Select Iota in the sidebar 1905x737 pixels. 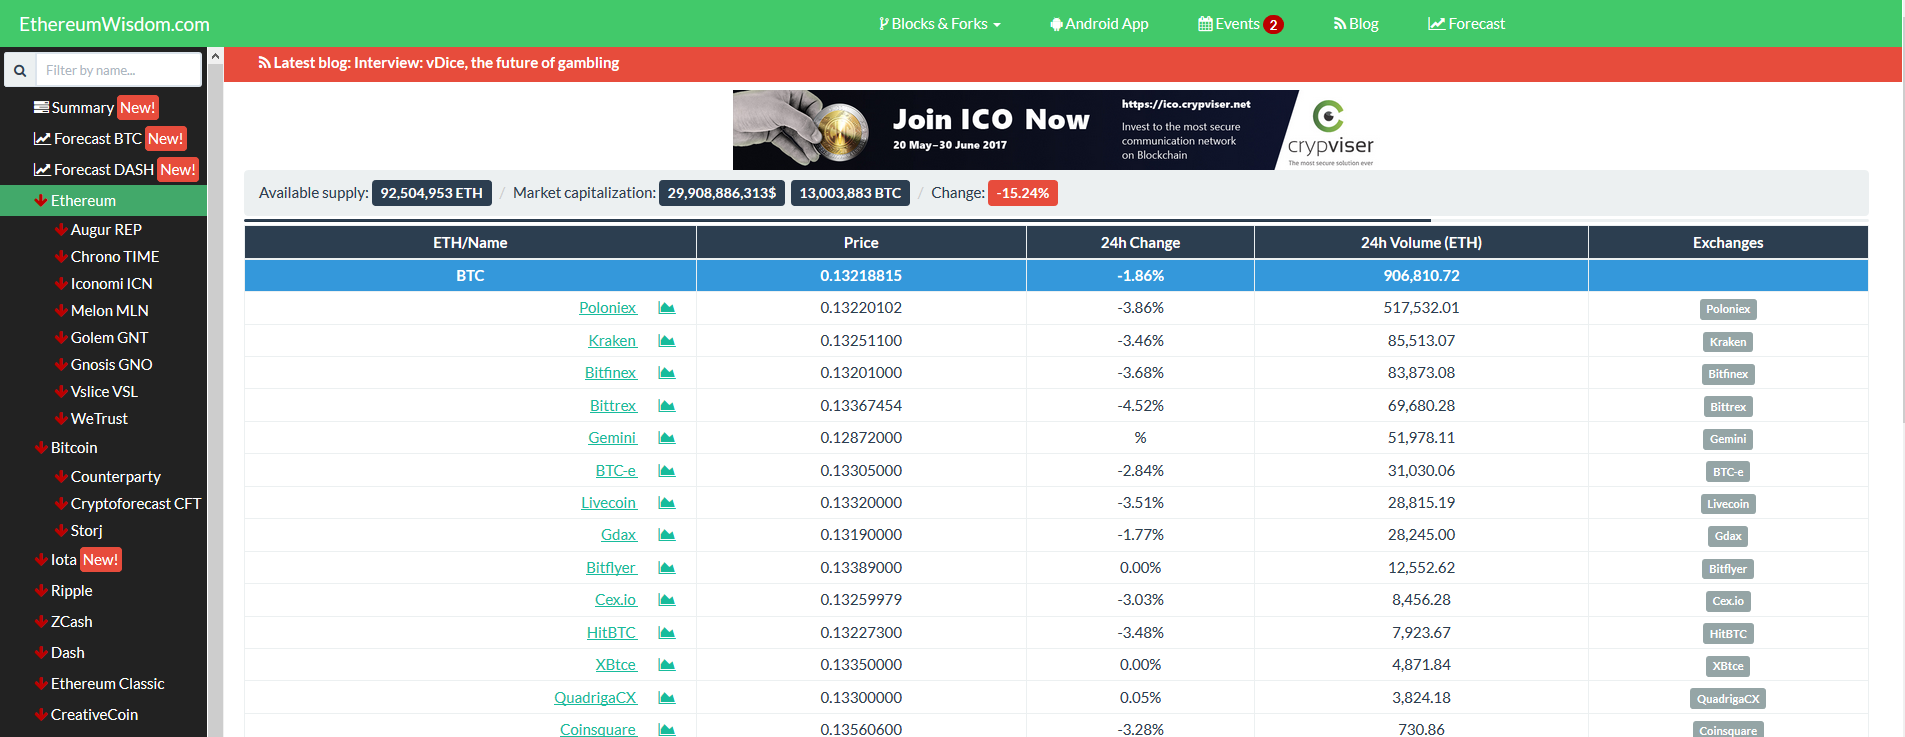[x=64, y=559]
